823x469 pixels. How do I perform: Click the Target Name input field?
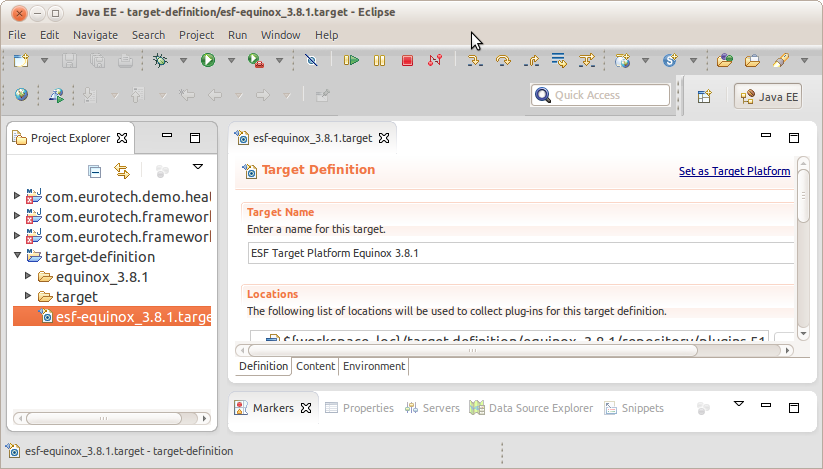pyautogui.click(x=521, y=253)
